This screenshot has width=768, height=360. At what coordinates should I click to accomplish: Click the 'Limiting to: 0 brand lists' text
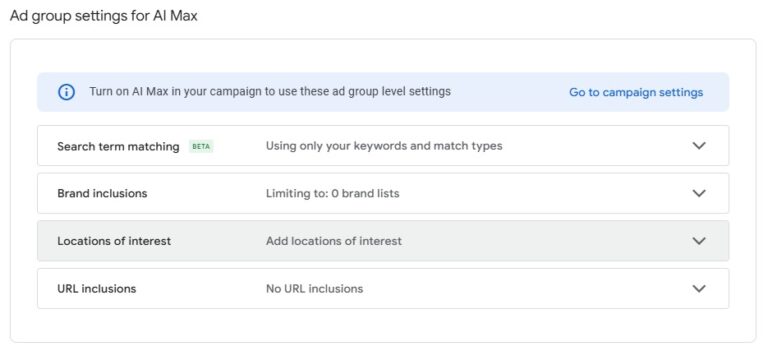tap(333, 193)
